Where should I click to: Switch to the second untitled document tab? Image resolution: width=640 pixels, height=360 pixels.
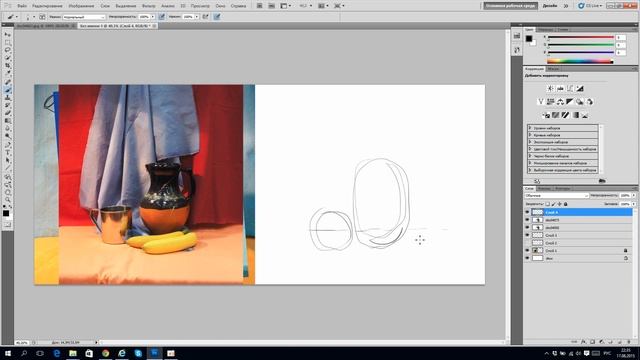[118, 26]
